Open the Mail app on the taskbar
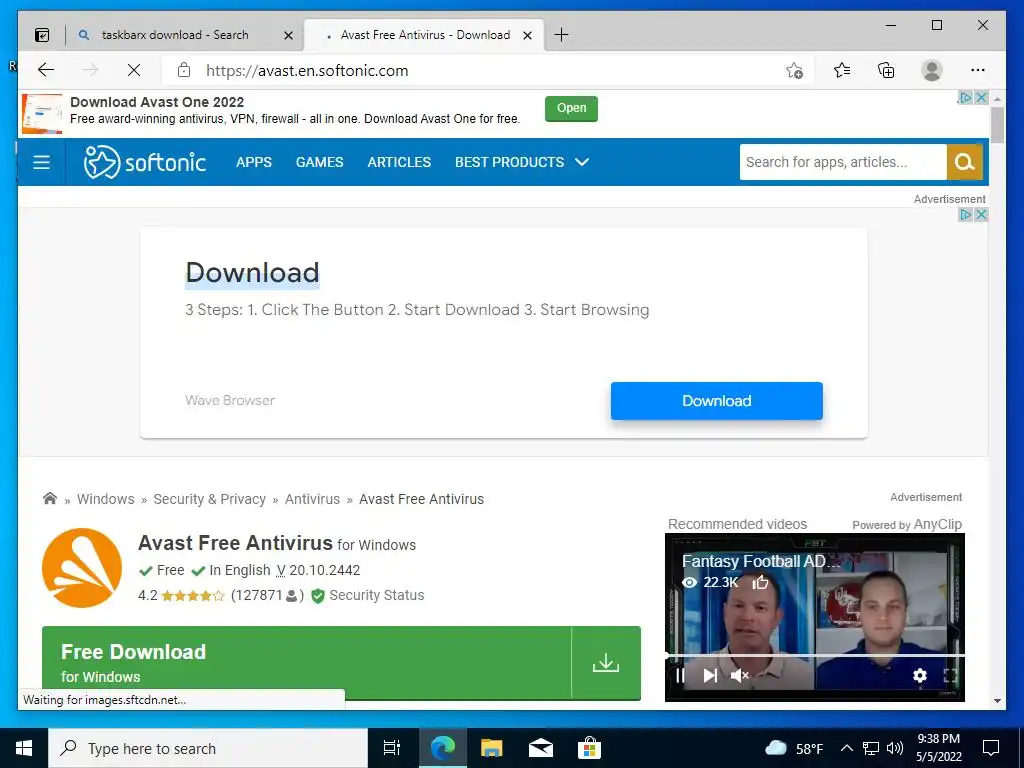The width and height of the screenshot is (1024, 768). point(541,748)
